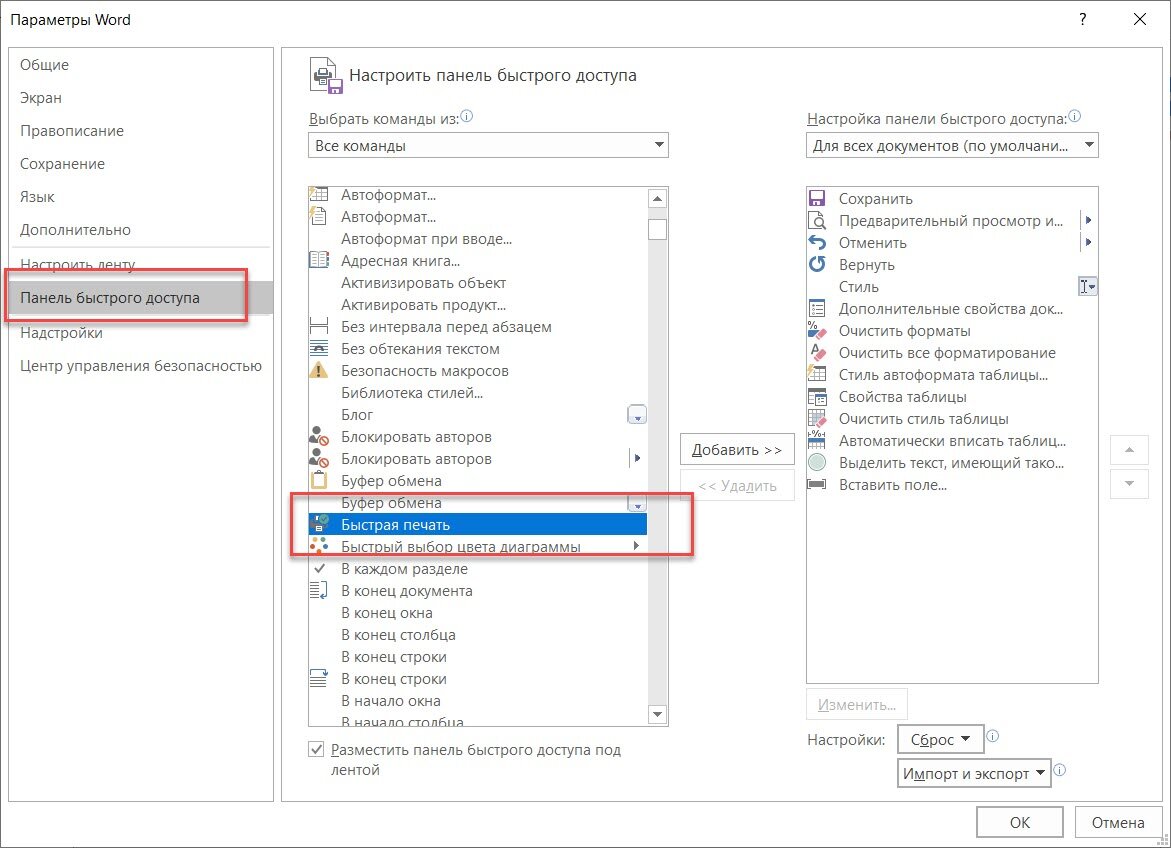Click the icon beside Очистить все форматирование

pyautogui.click(x=817, y=353)
